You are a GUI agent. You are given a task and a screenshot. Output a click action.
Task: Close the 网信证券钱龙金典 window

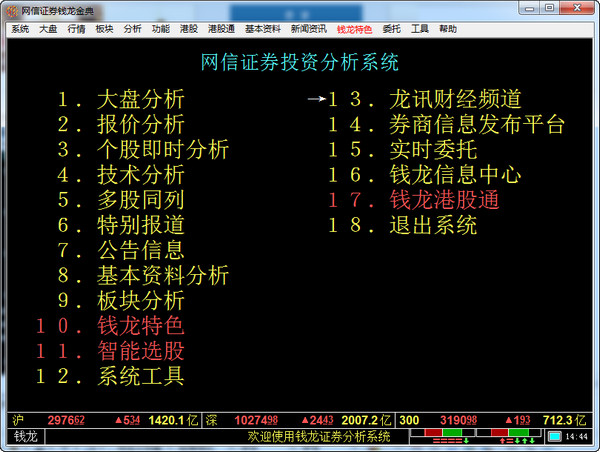pos(577,8)
